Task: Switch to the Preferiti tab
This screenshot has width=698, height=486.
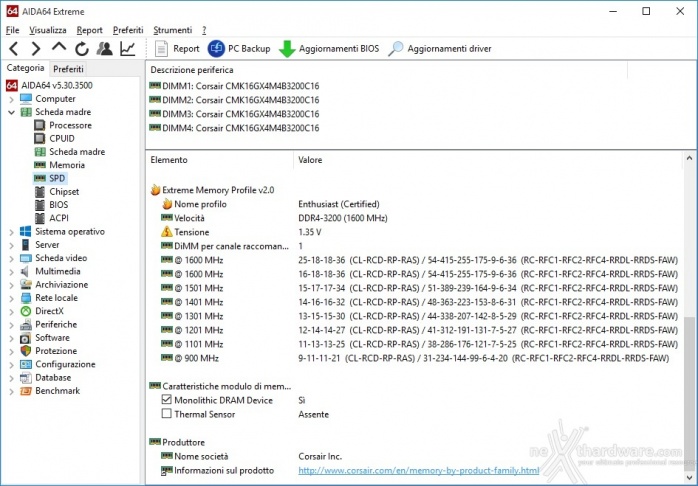Action: click(x=68, y=69)
